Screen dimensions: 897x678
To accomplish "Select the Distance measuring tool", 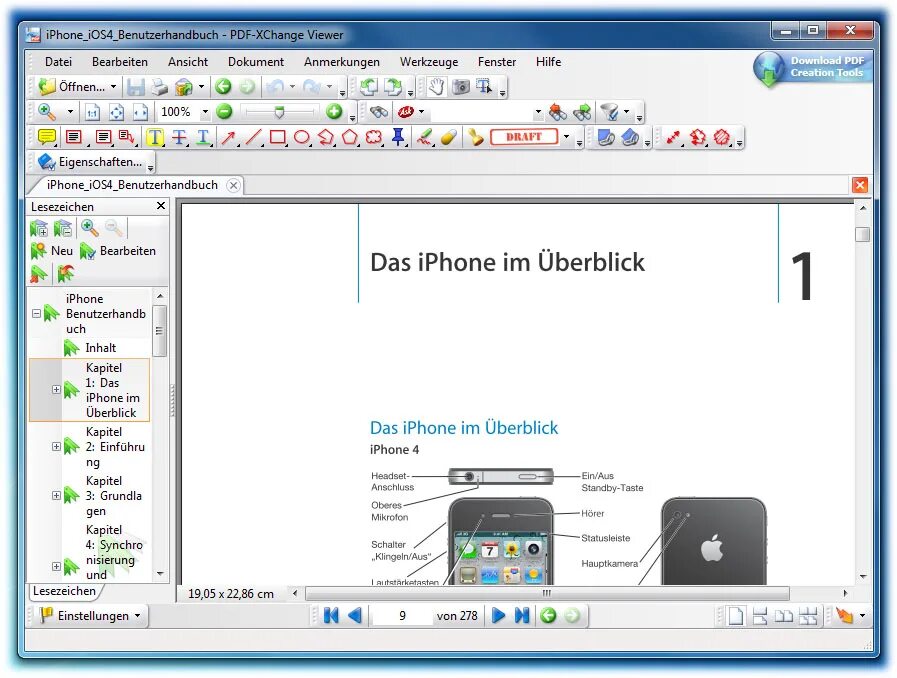I will (673, 137).
